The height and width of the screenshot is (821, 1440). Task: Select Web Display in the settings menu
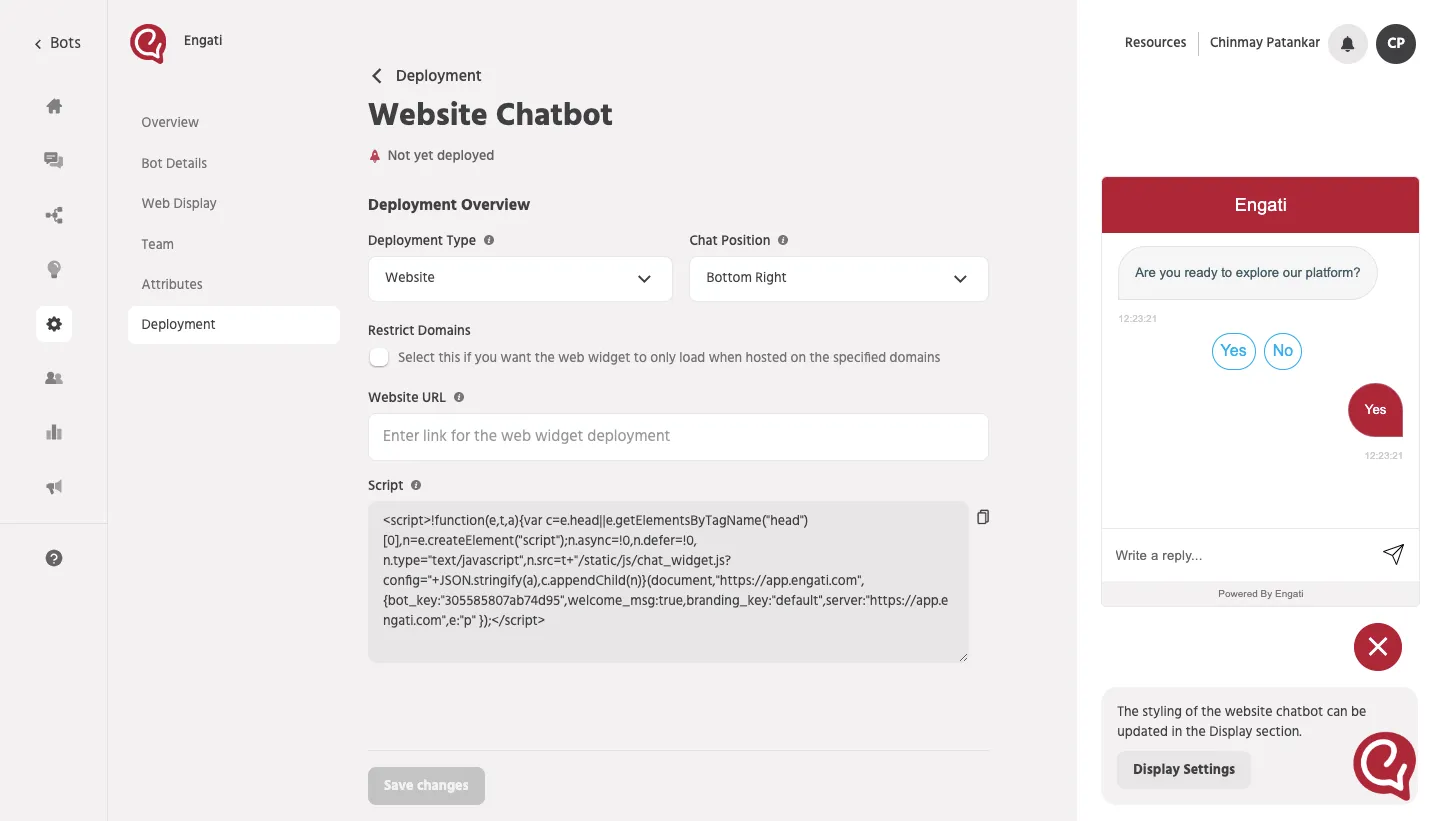[179, 203]
